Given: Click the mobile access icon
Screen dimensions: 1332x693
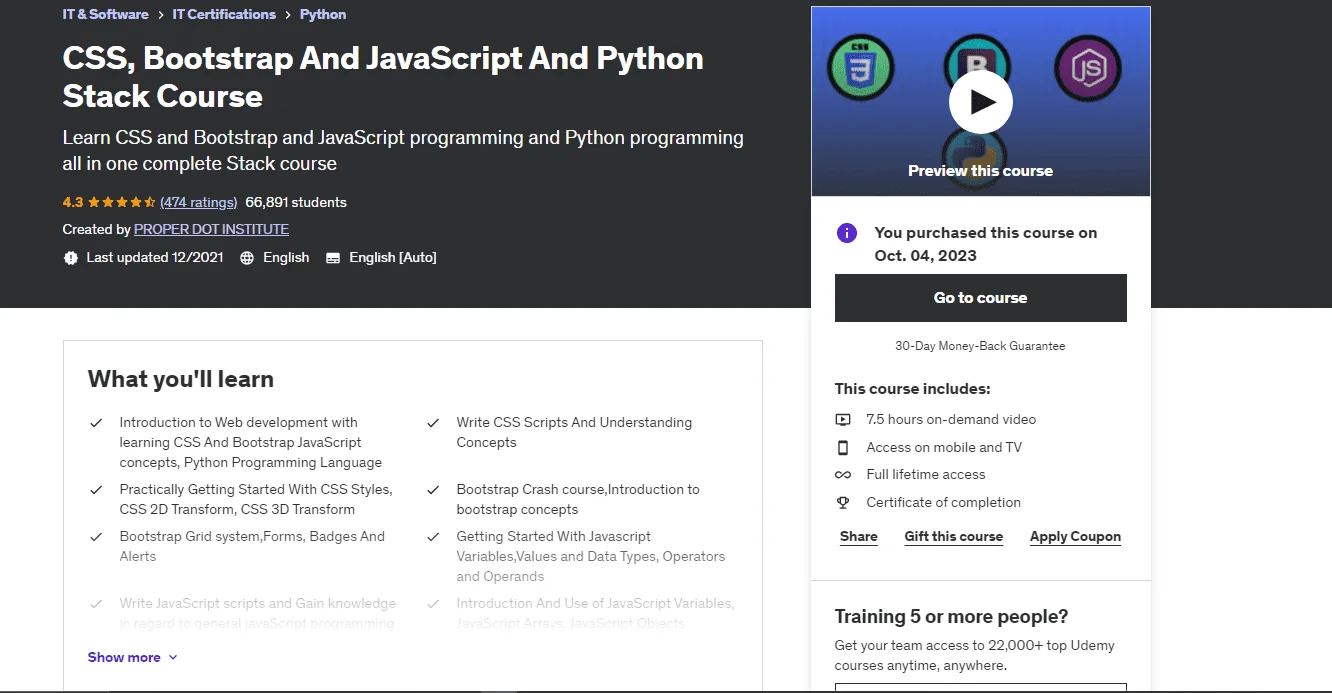Looking at the screenshot, I should coord(843,447).
